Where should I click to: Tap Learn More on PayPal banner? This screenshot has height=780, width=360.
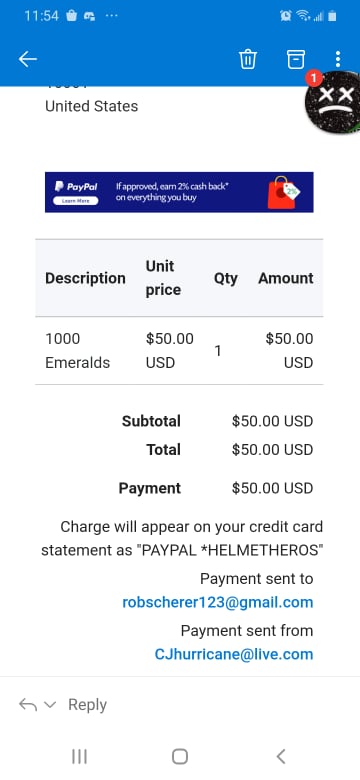pyautogui.click(x=76, y=200)
